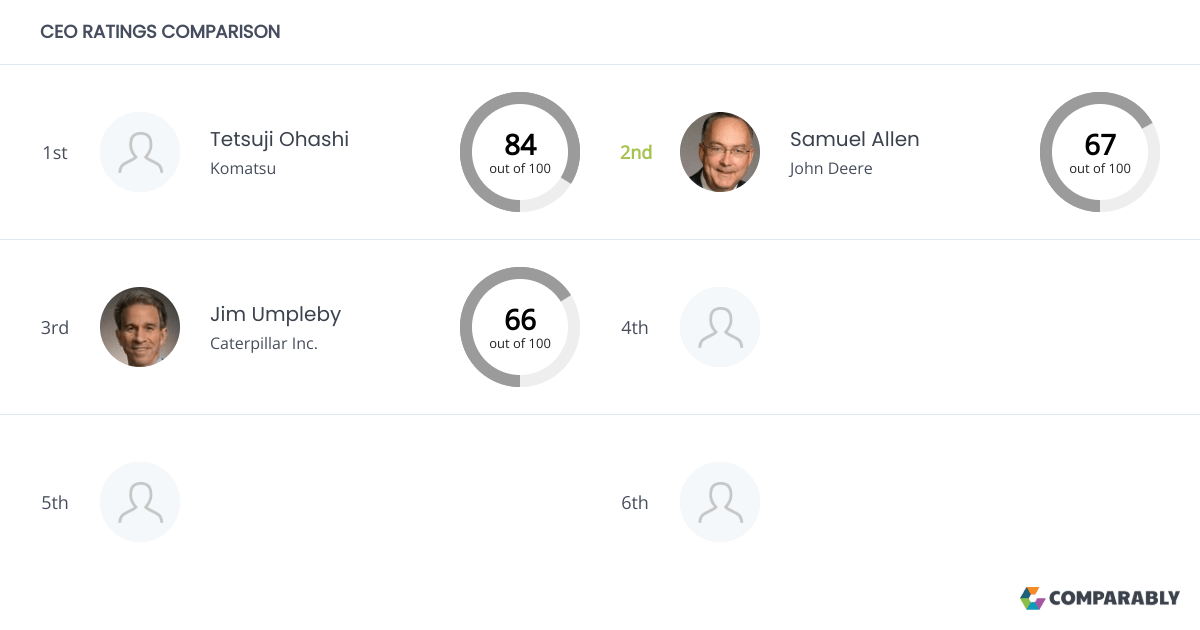Click Samuel Allen's profile photo
The image size is (1200, 630).
coord(720,152)
